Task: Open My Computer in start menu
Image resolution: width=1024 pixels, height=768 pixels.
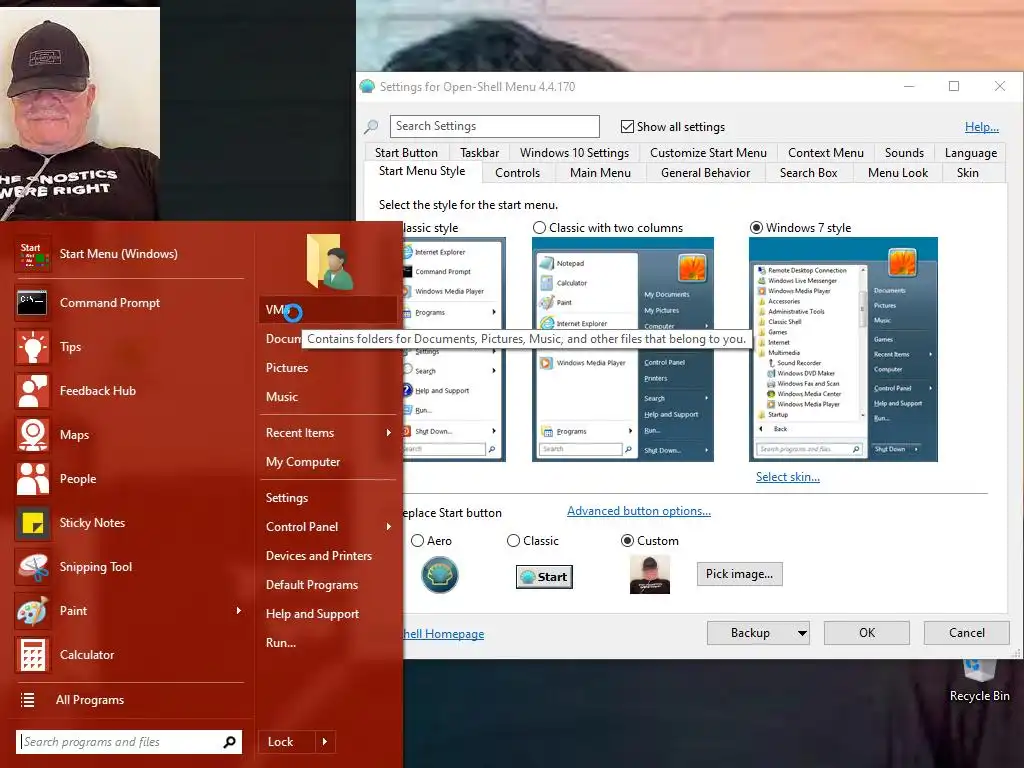Action: (x=328, y=462)
